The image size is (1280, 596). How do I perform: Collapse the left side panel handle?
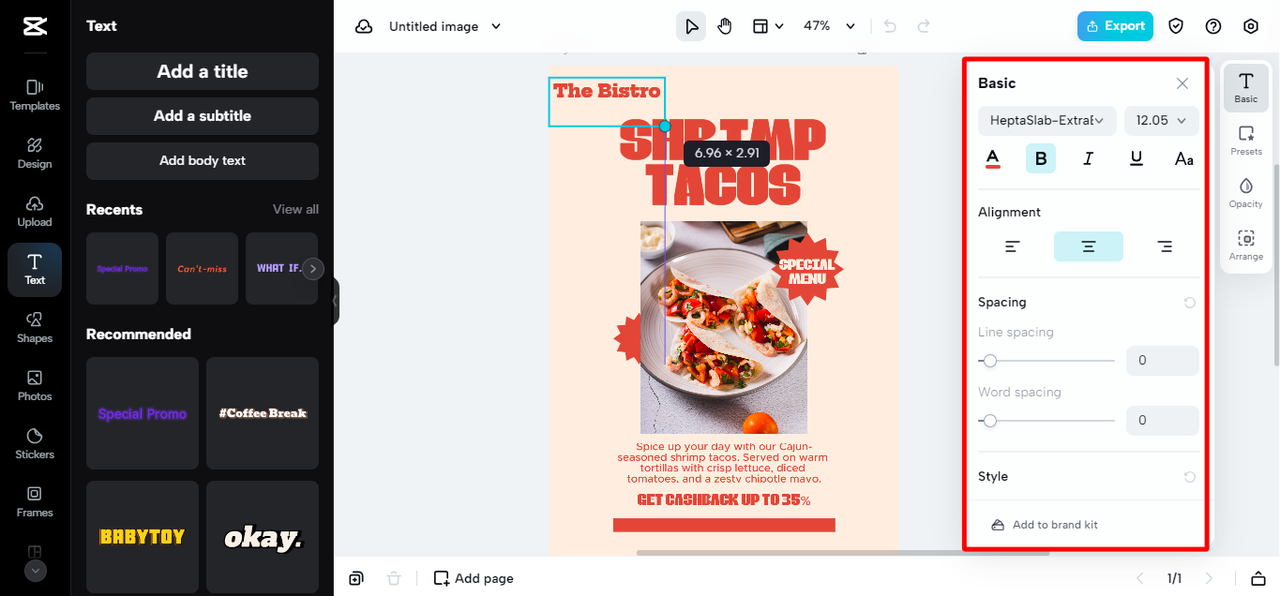click(x=336, y=301)
